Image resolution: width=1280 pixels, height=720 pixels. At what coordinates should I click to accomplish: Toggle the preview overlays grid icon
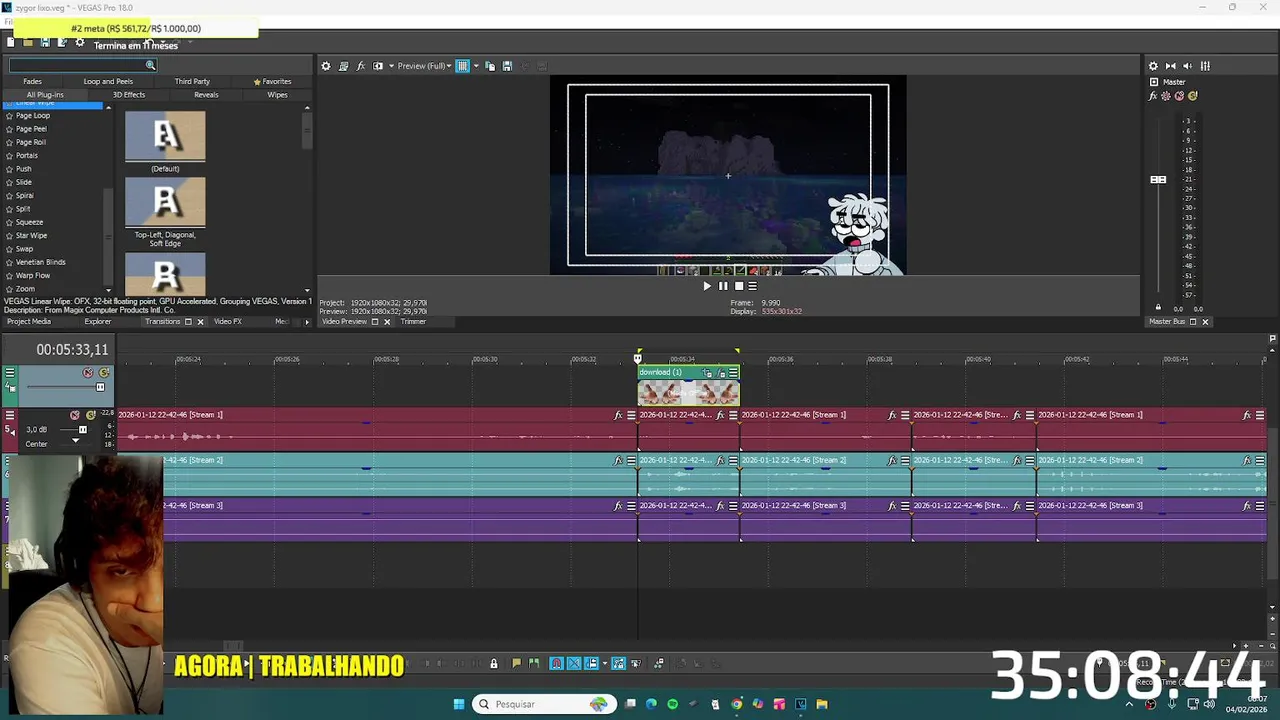462,66
